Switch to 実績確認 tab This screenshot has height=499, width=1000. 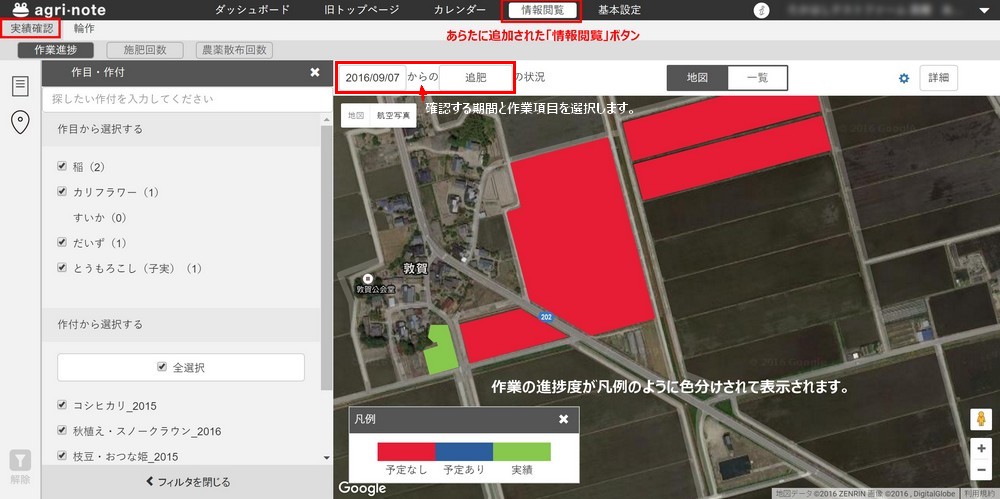point(31,29)
